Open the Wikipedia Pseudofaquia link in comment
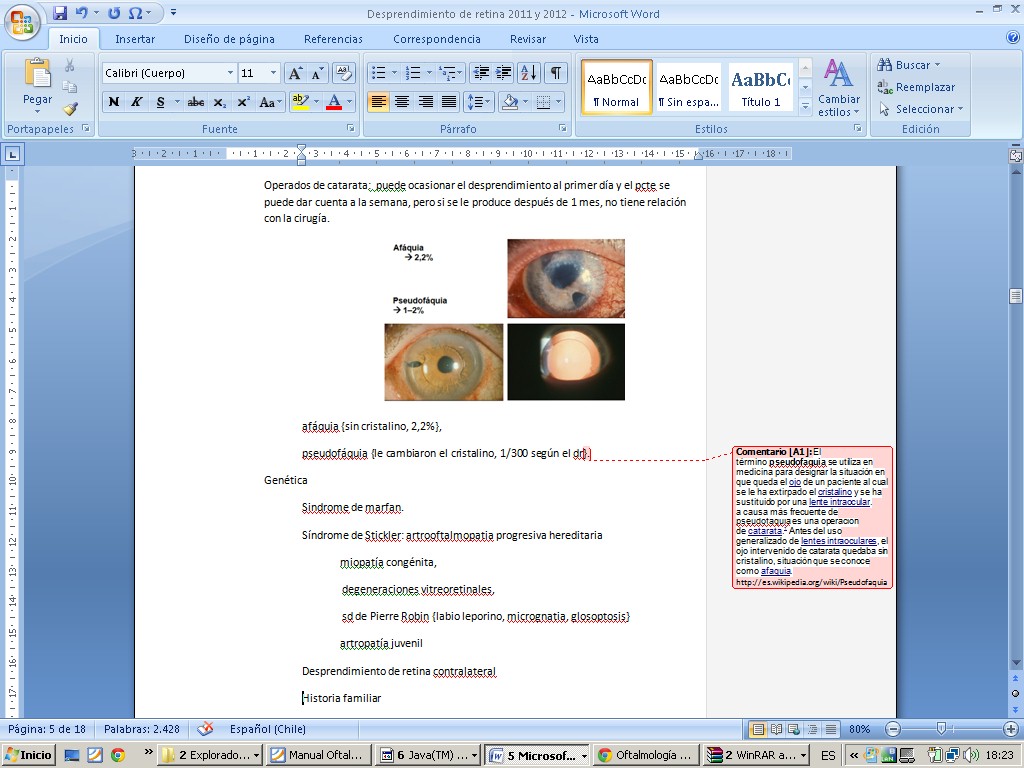 811,582
